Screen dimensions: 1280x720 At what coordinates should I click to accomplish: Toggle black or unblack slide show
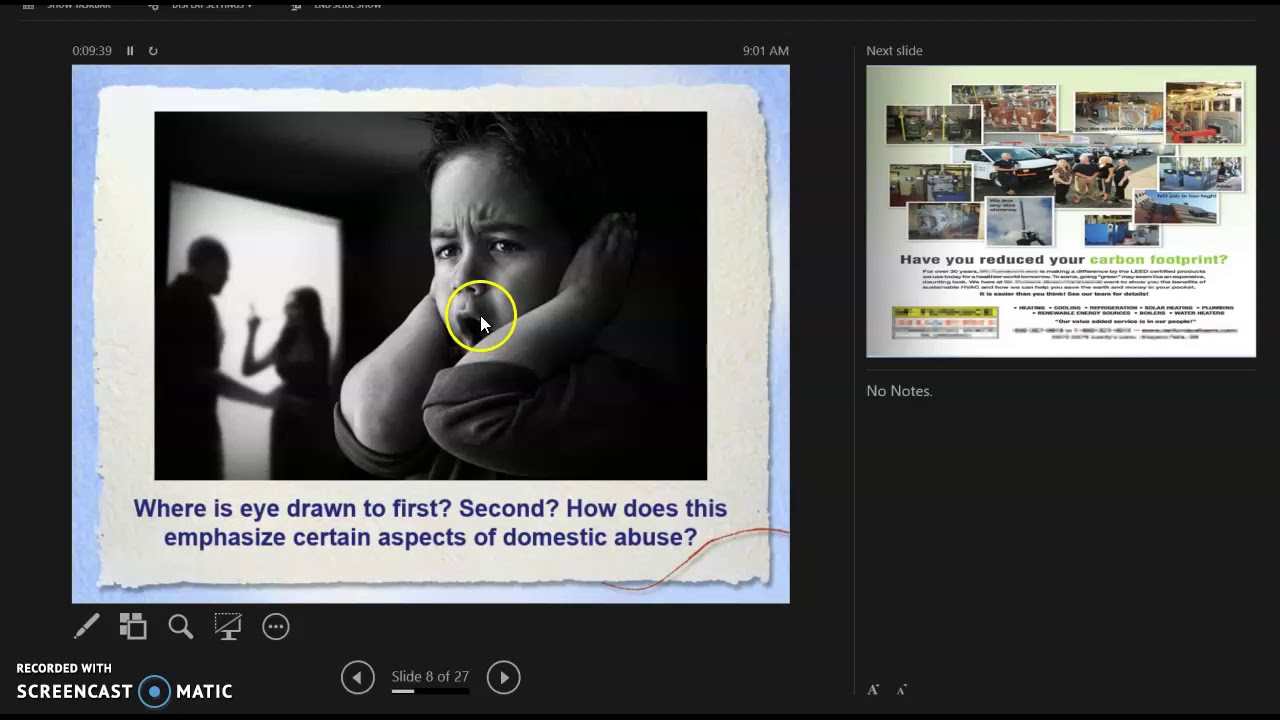click(x=228, y=627)
